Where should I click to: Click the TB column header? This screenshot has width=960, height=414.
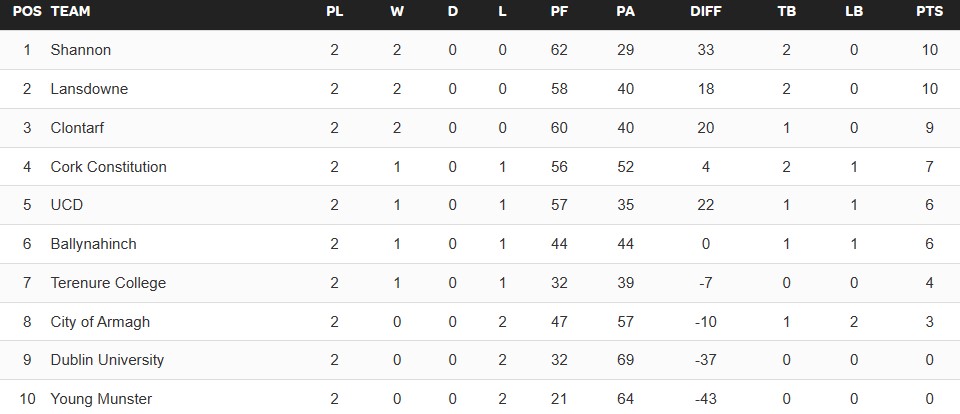click(786, 12)
